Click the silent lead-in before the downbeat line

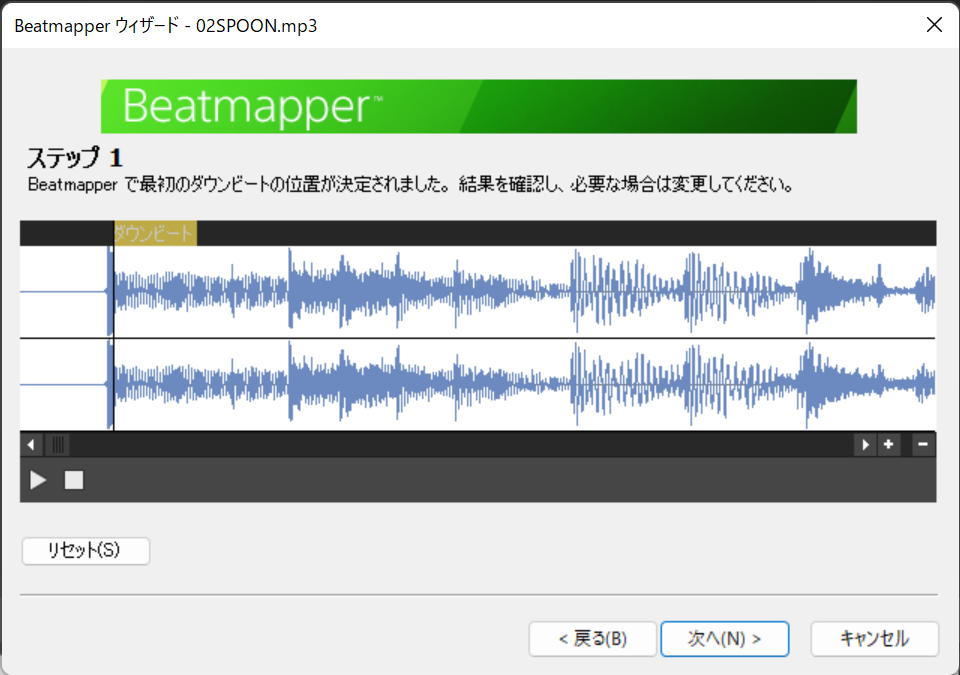pyautogui.click(x=66, y=338)
